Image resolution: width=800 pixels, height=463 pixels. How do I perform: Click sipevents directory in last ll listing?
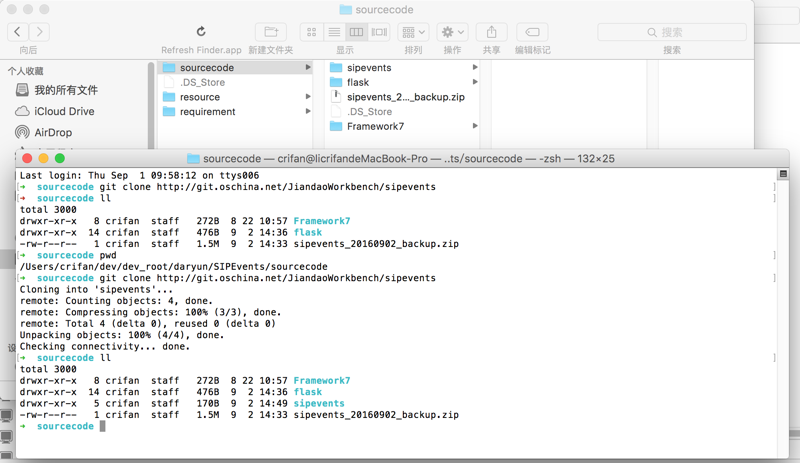[x=319, y=403]
